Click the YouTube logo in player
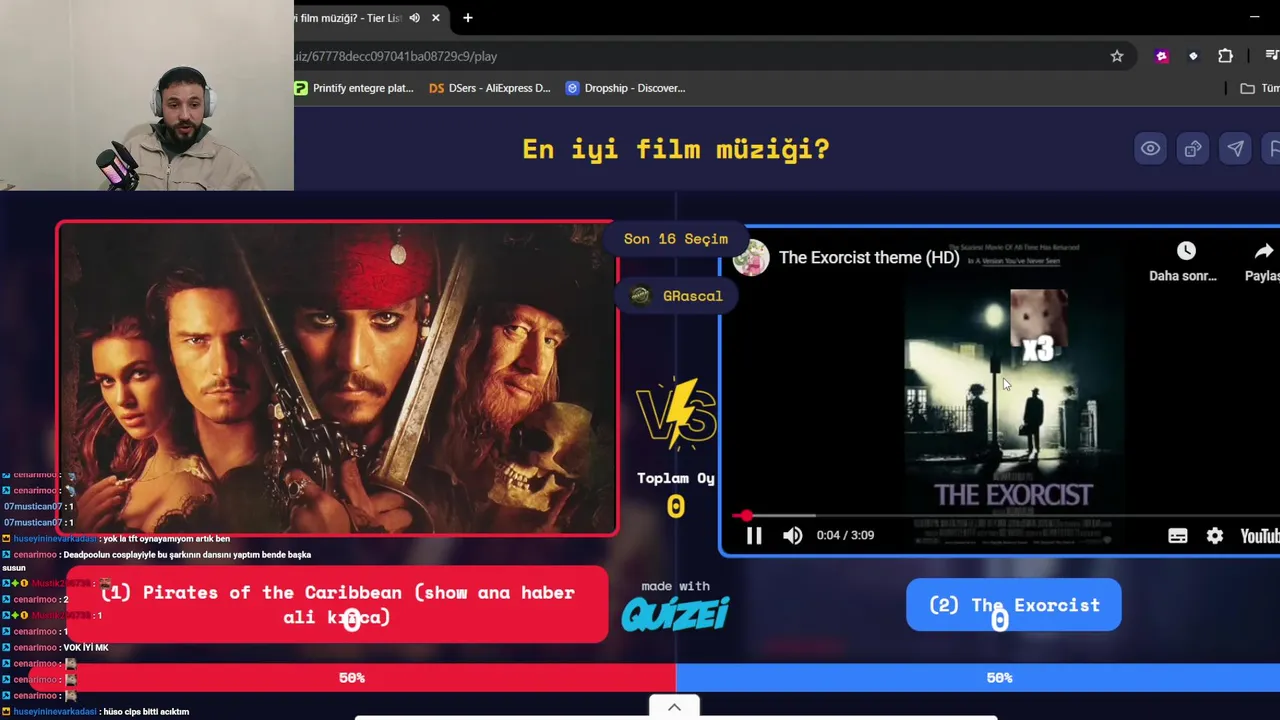Viewport: 1280px width, 720px height. (1259, 536)
